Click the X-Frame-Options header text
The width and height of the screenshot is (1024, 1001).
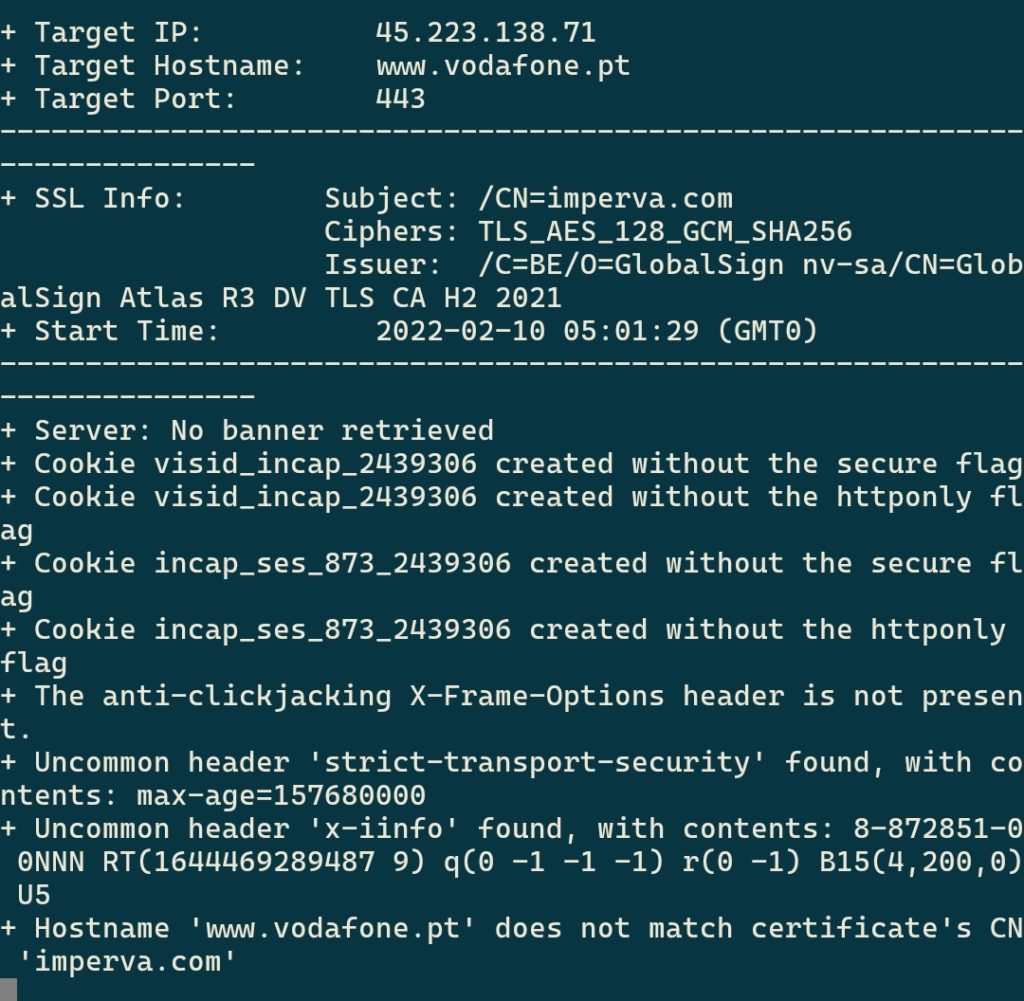pos(537,697)
